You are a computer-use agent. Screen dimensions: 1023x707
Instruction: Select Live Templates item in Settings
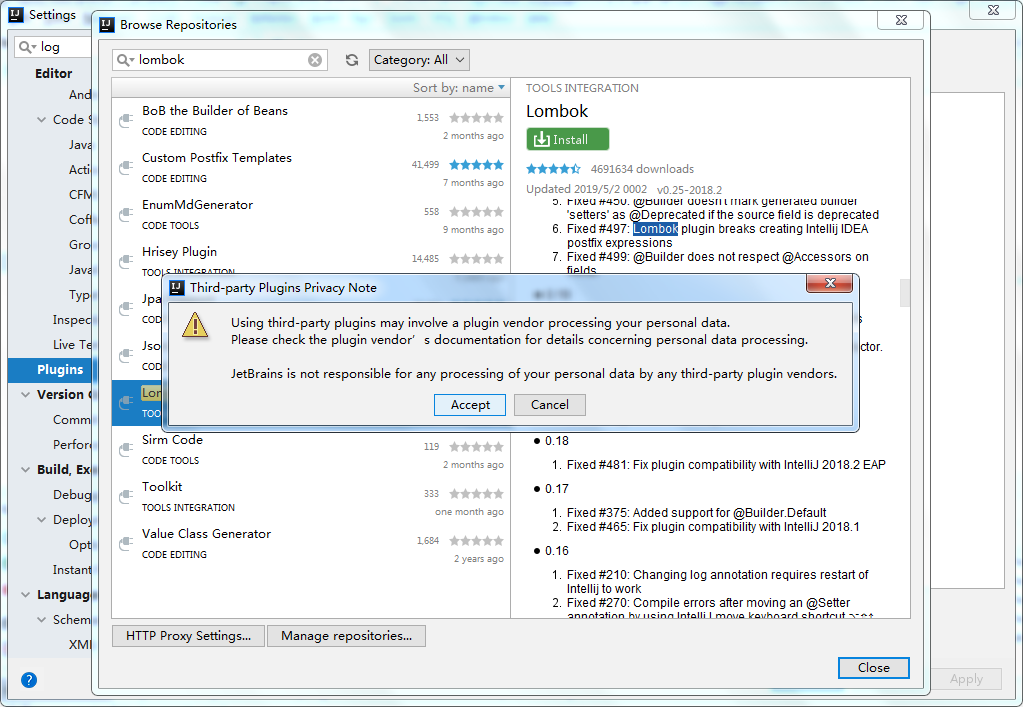click(72, 344)
